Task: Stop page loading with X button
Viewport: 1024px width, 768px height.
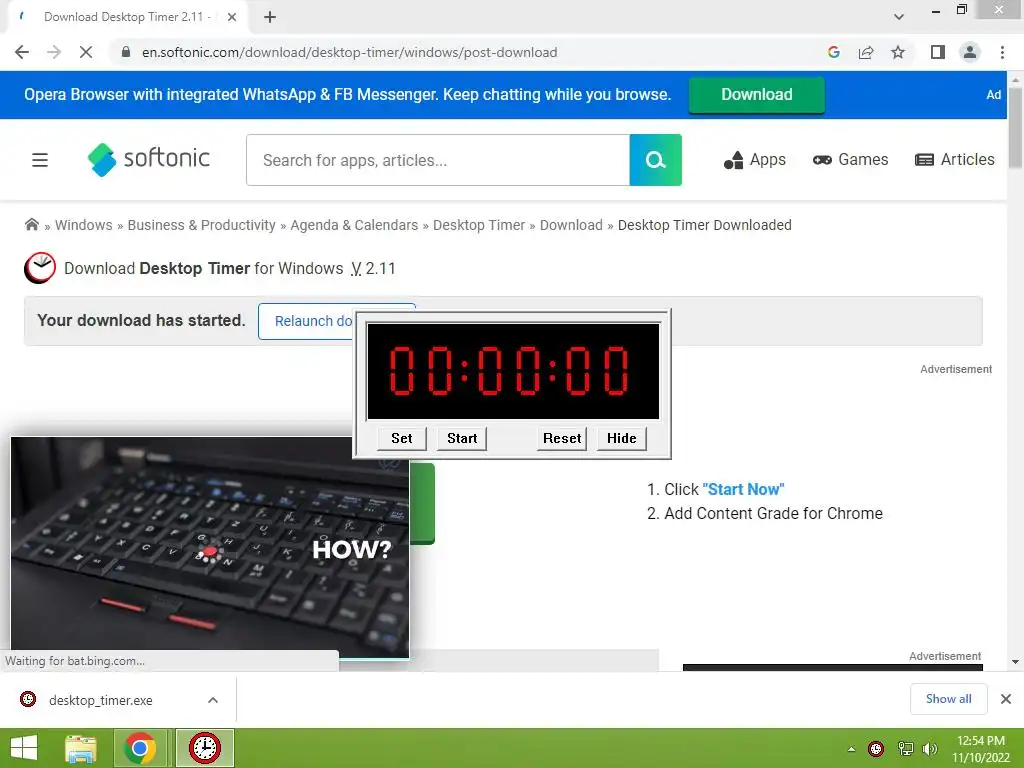Action: [x=86, y=52]
